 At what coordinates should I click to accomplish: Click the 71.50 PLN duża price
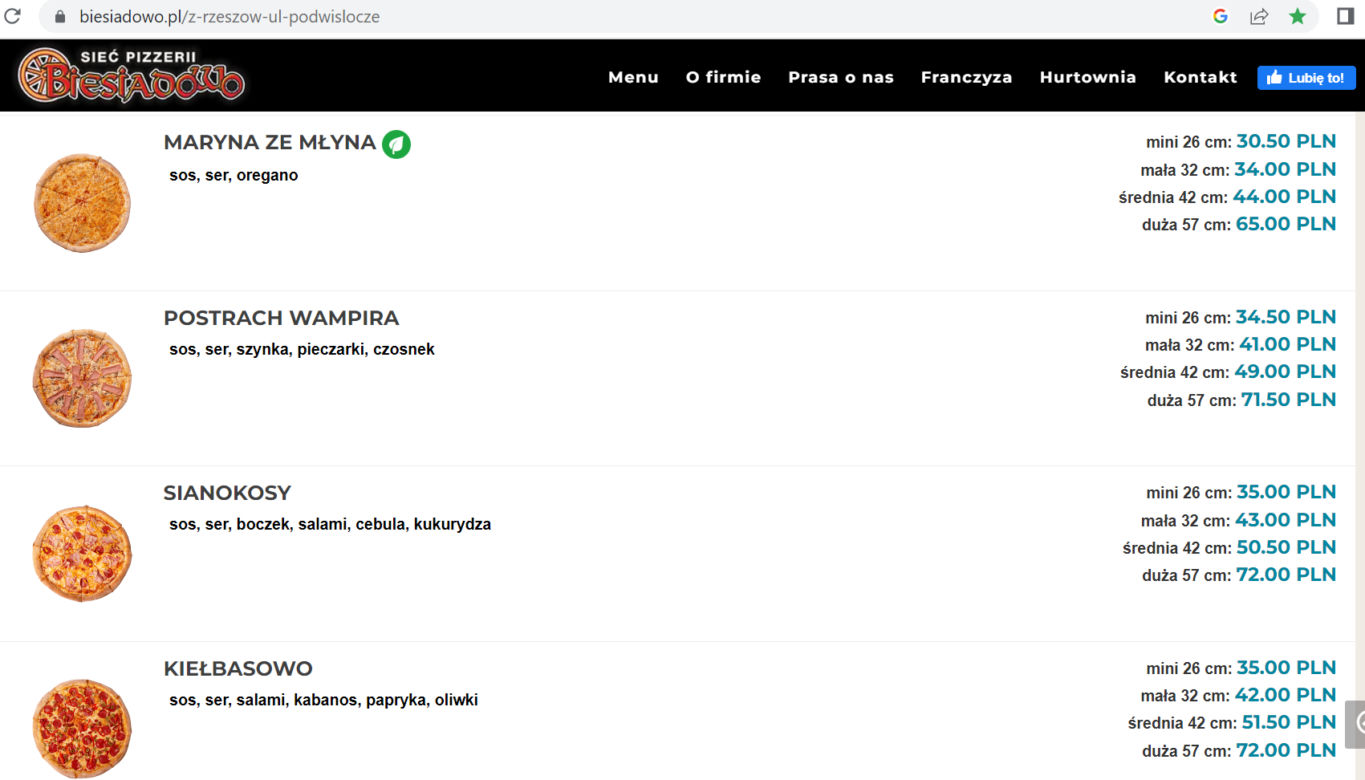coord(1289,400)
